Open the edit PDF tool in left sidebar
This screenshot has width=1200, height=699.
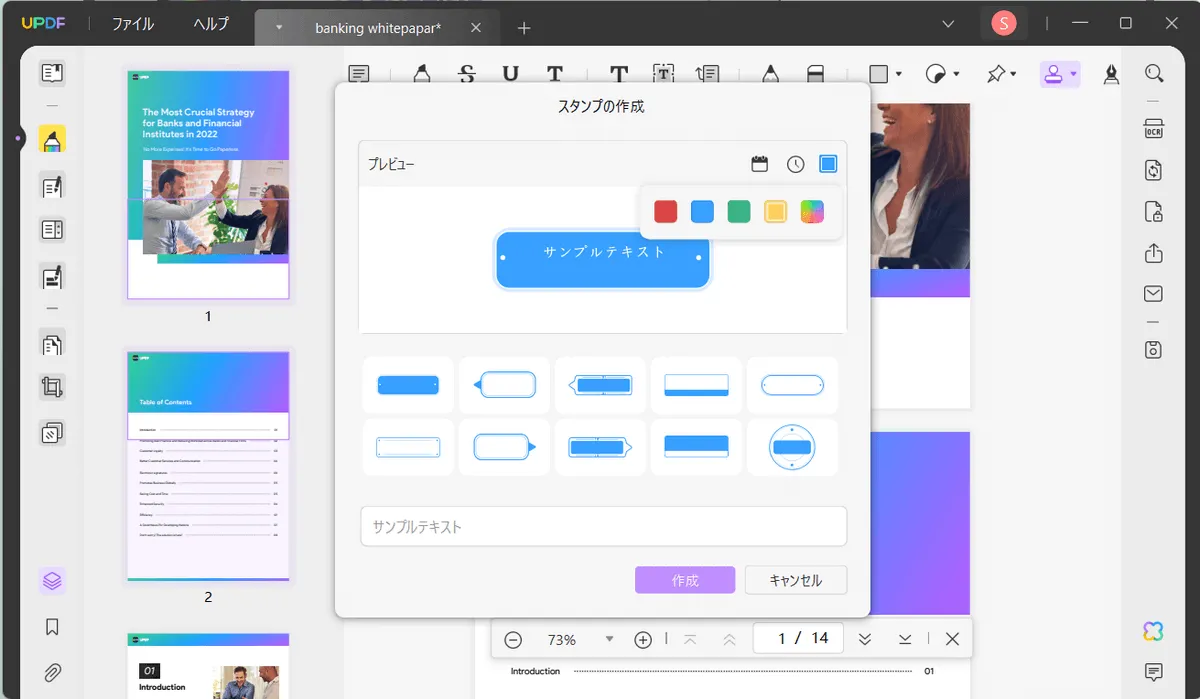tap(52, 186)
